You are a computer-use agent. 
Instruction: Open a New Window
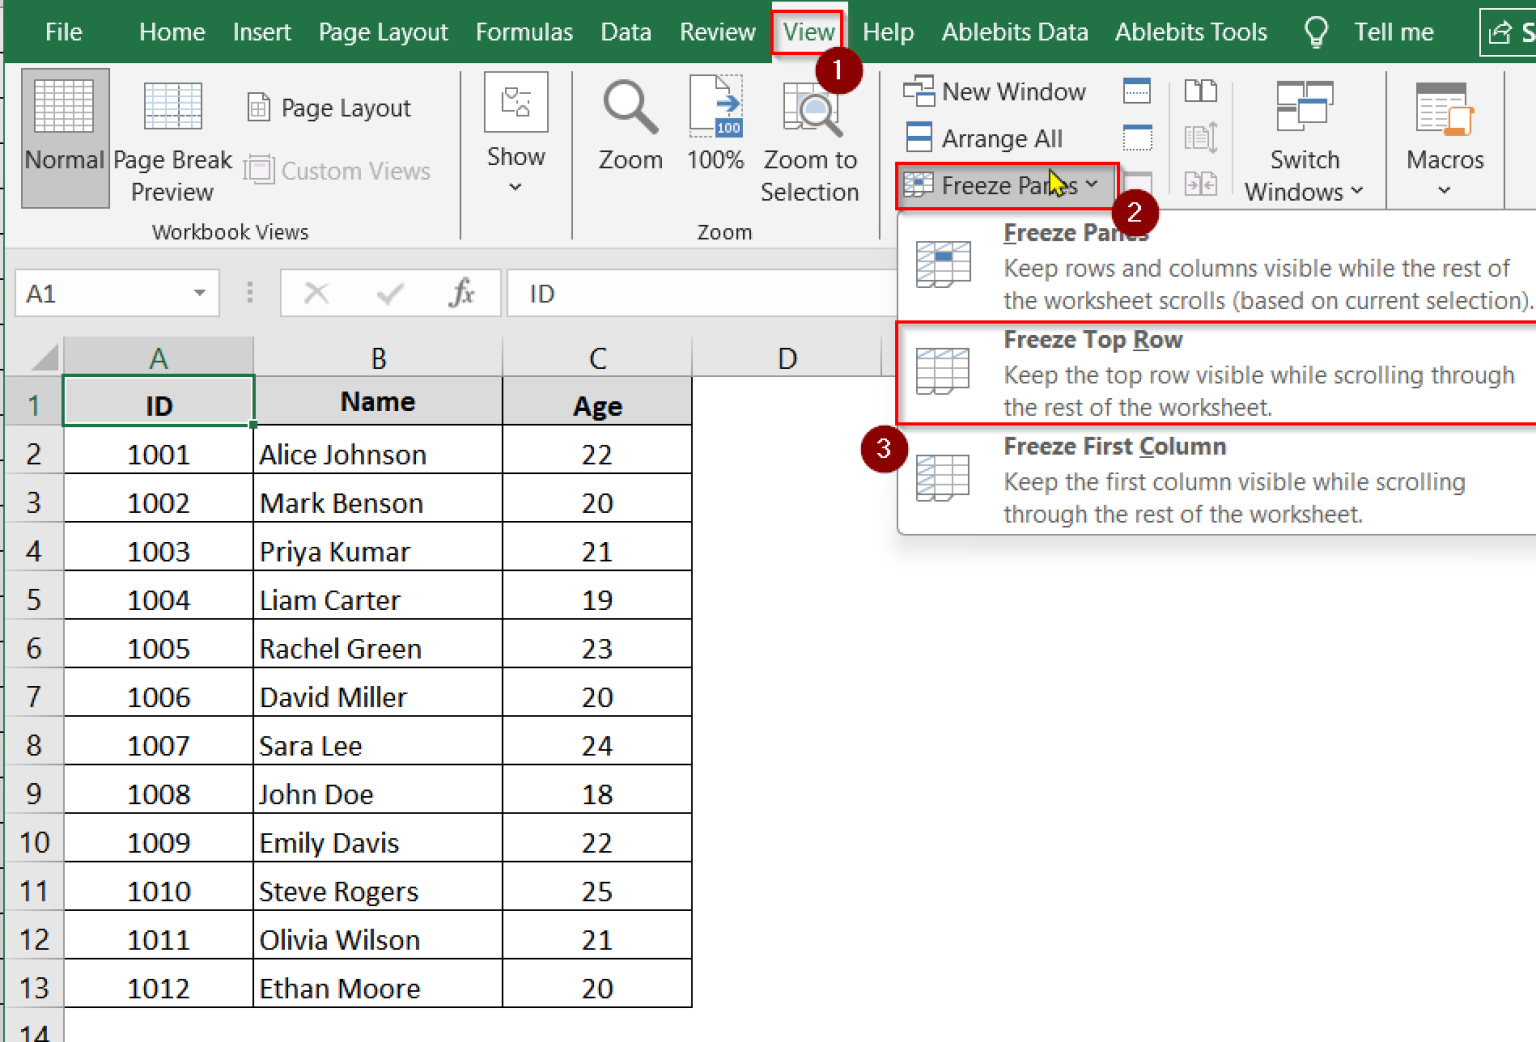(x=997, y=91)
